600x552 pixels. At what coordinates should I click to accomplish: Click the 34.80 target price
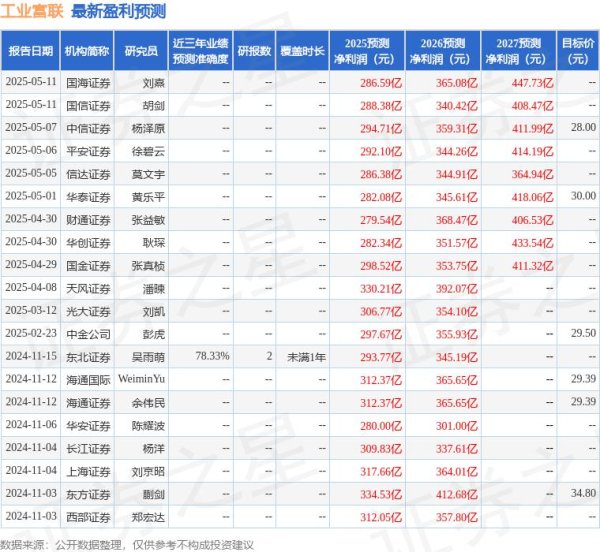click(x=584, y=493)
